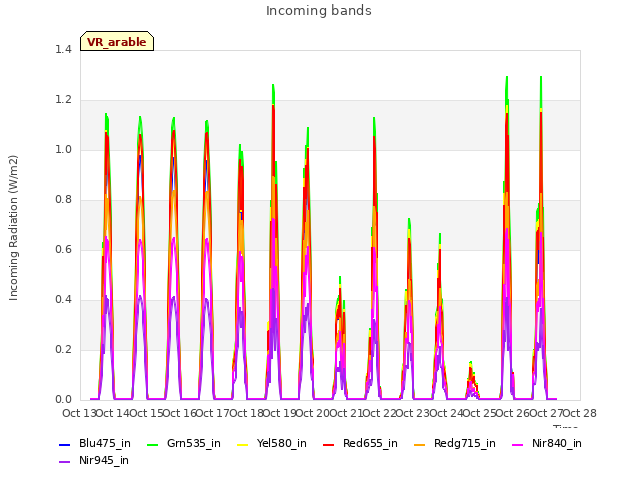Click the Grn535_in legend entry
640x480 pixels.
coord(184,443)
